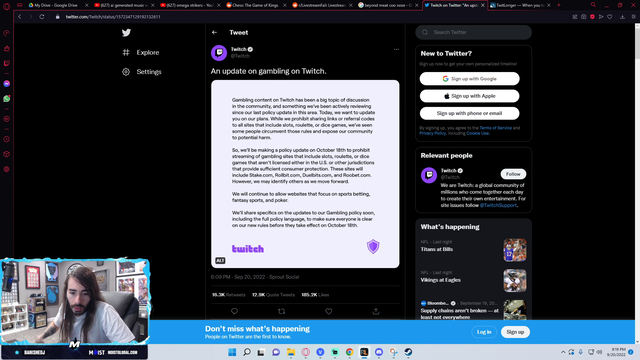The image size is (640, 360).
Task: View the 12.9K Quote Tweets list
Action: 273,295
